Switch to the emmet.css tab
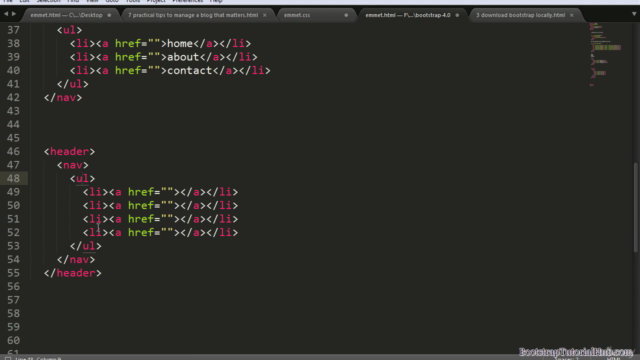Screen dimensions: 640x360 point(297,15)
